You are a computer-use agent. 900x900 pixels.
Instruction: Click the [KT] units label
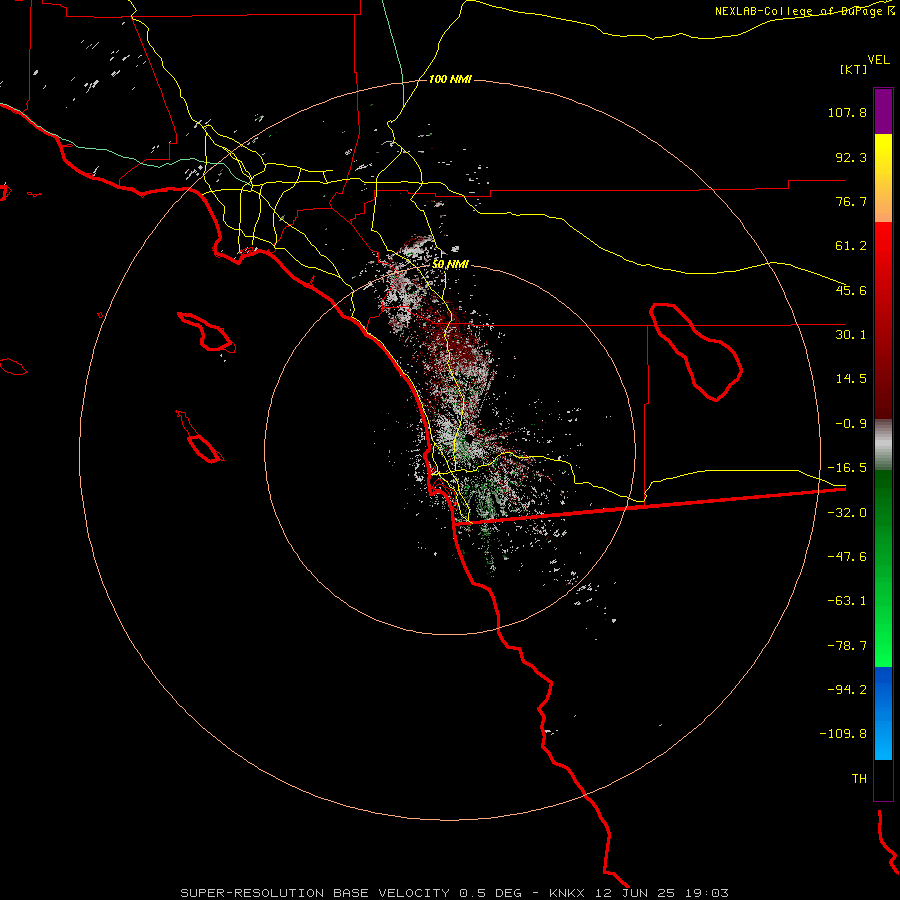coord(854,69)
